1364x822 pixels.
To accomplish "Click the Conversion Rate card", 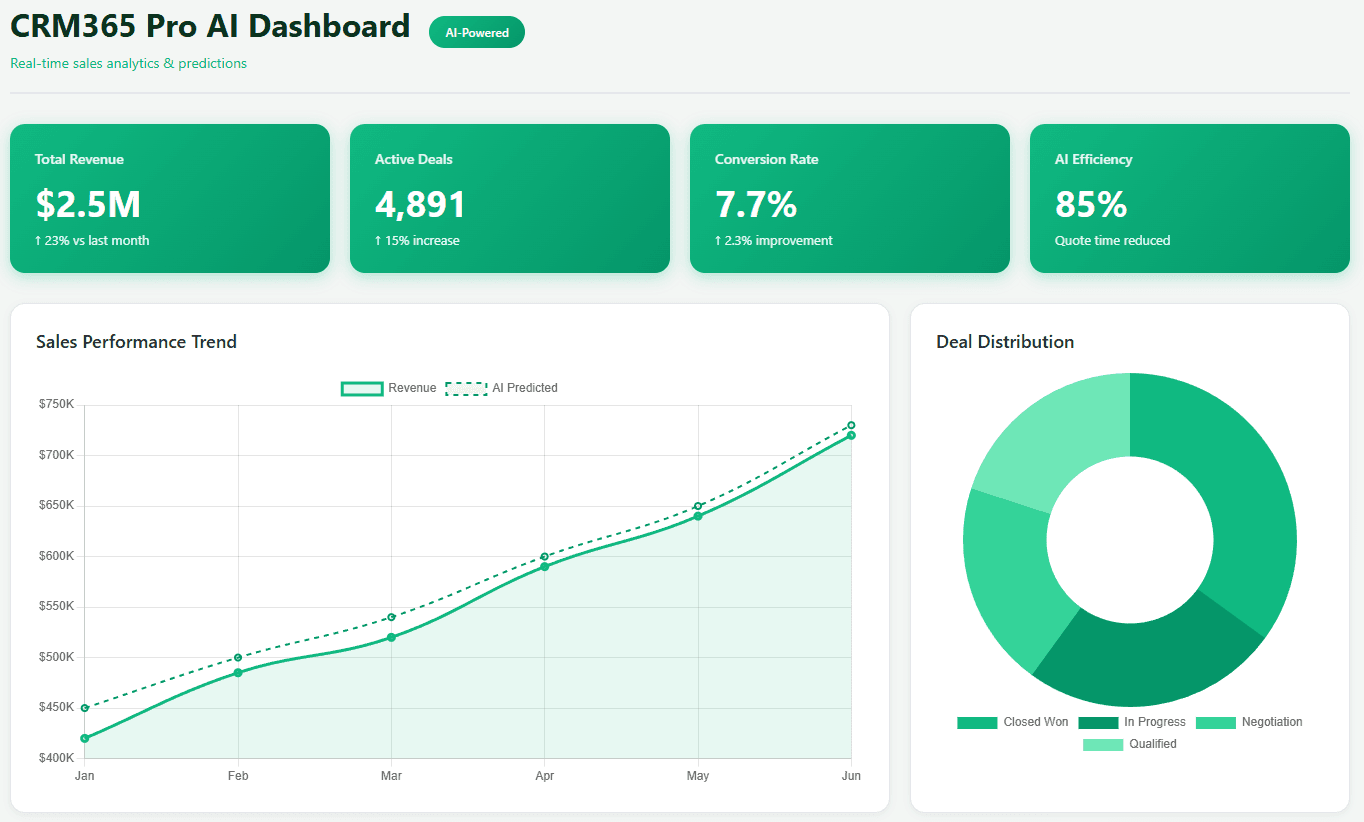I will pos(850,198).
